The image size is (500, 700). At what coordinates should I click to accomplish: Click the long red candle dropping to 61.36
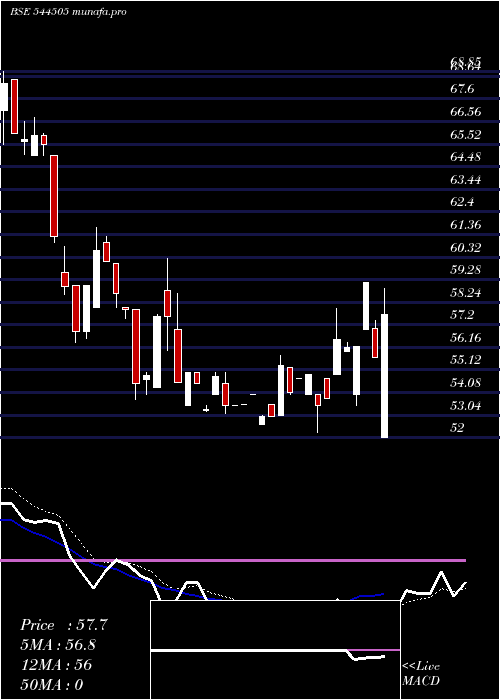click(x=54, y=196)
